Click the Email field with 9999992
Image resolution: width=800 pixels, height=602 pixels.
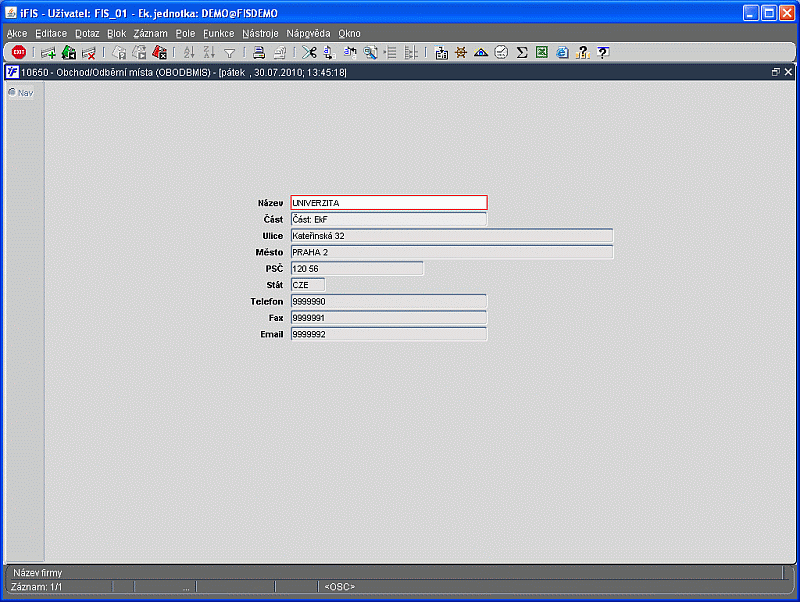point(389,334)
